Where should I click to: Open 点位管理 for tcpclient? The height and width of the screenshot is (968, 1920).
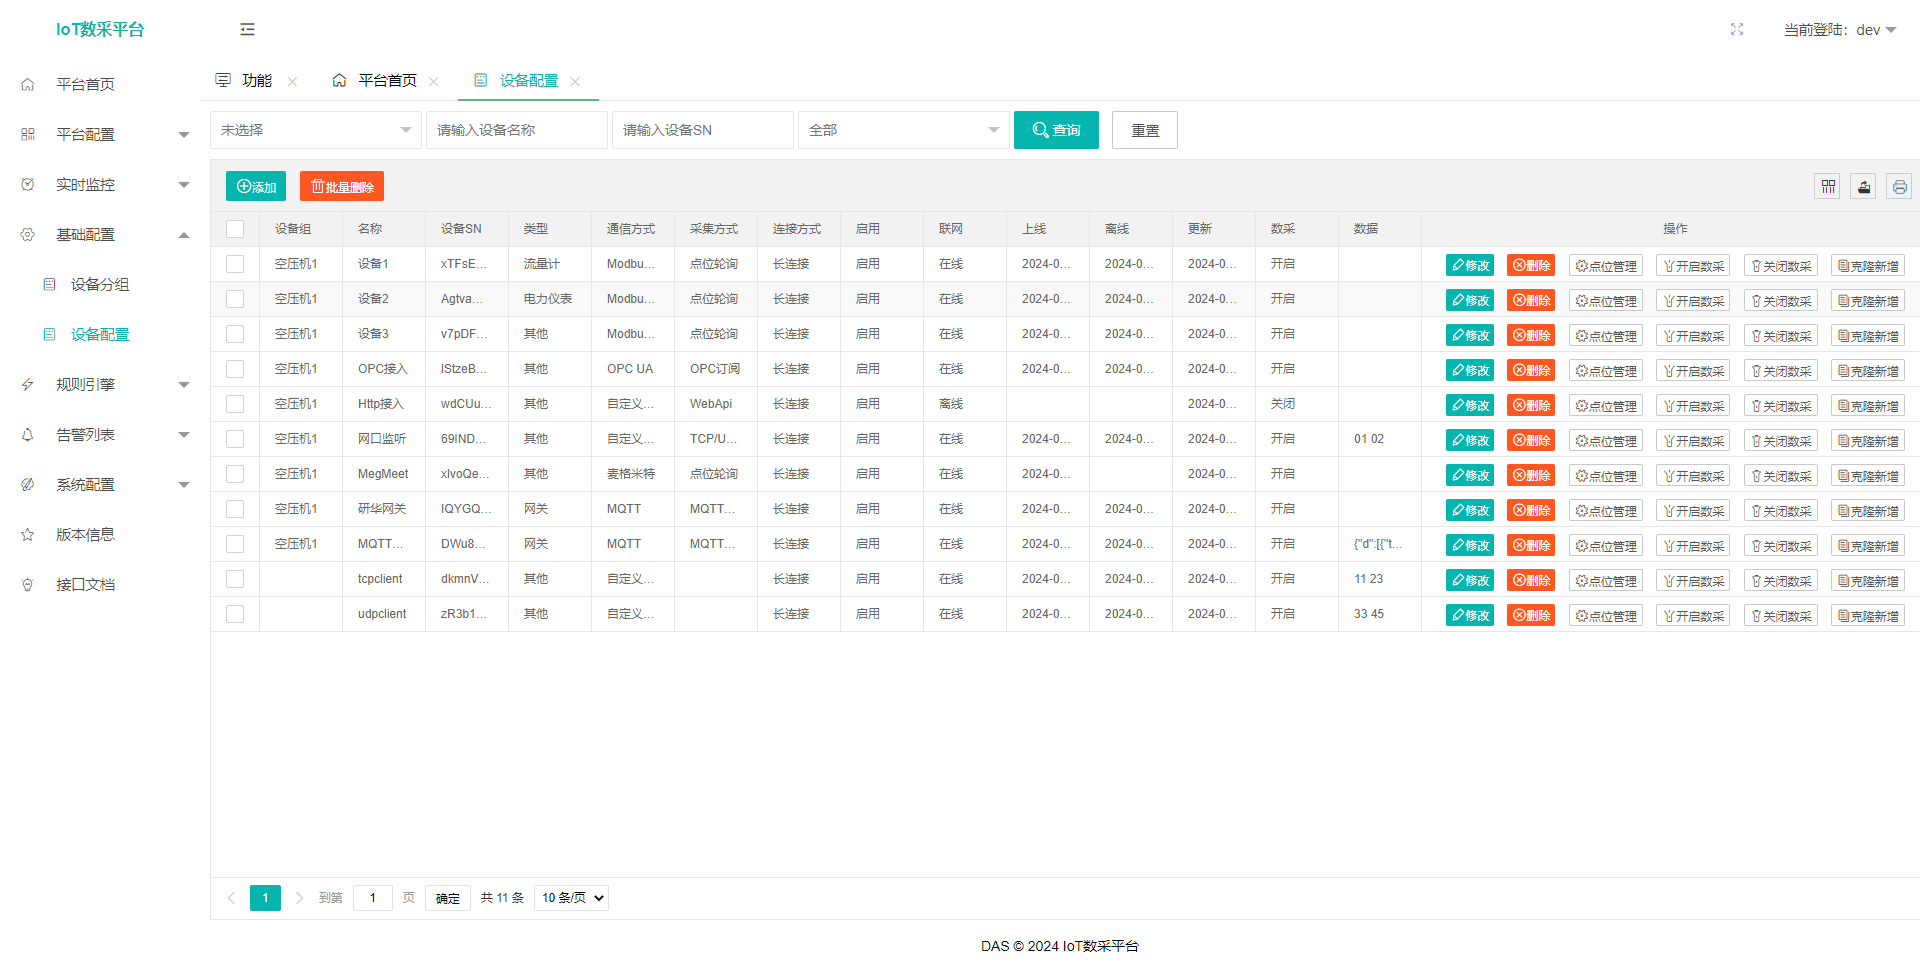(x=1606, y=580)
